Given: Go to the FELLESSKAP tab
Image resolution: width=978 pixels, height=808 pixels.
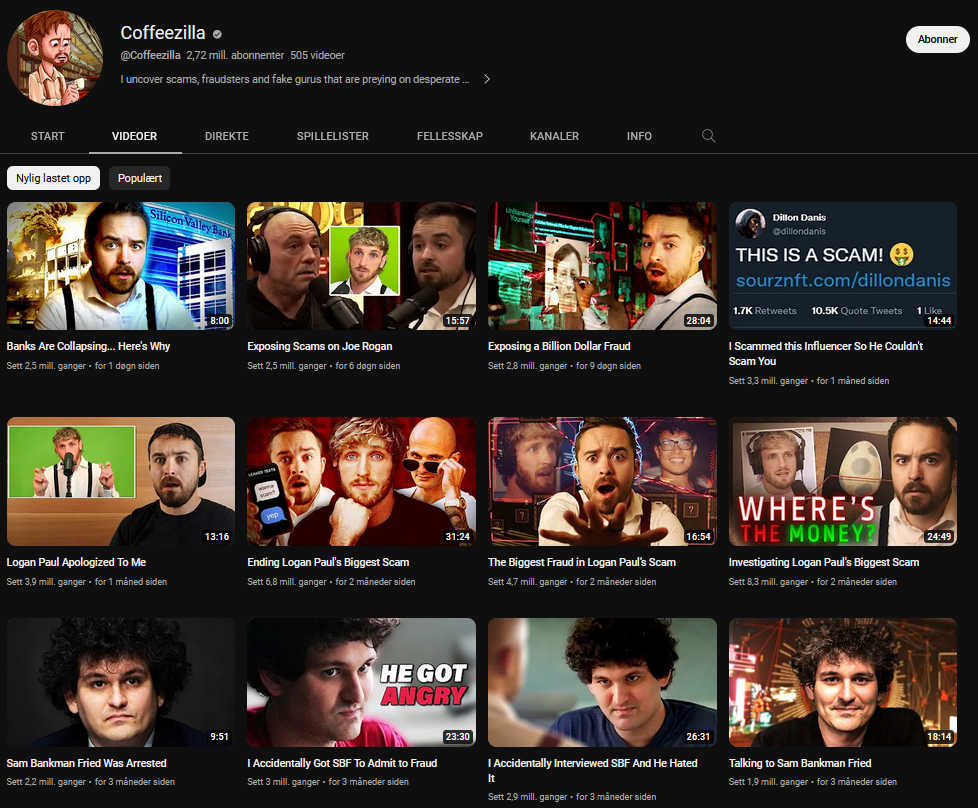Looking at the screenshot, I should coord(449,136).
